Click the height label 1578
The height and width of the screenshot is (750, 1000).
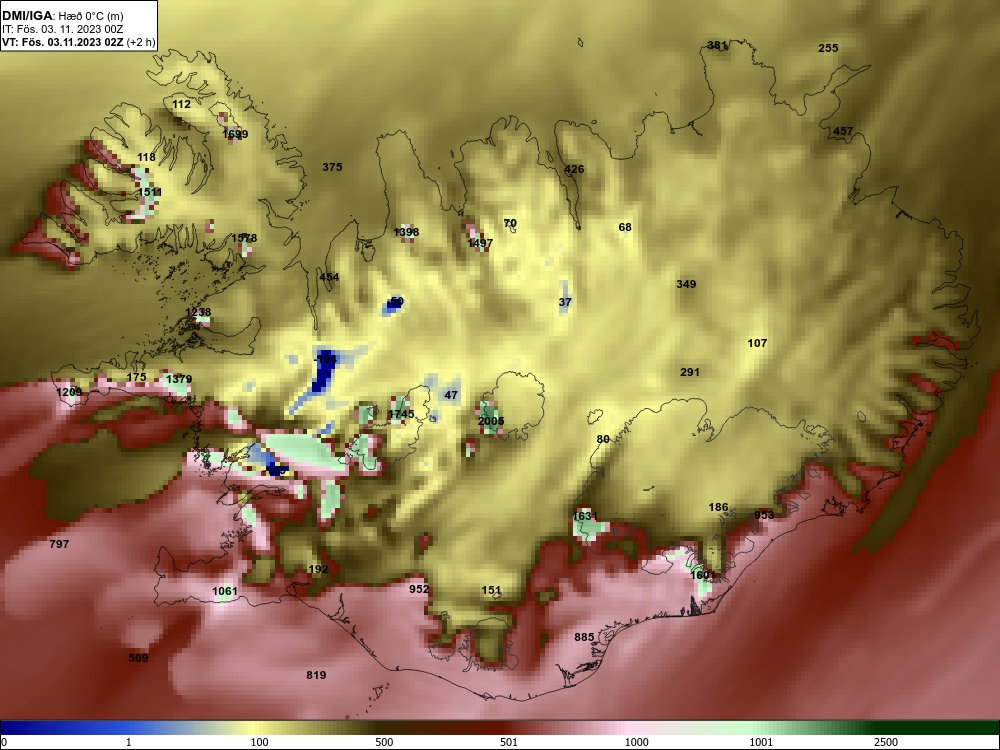point(244,238)
